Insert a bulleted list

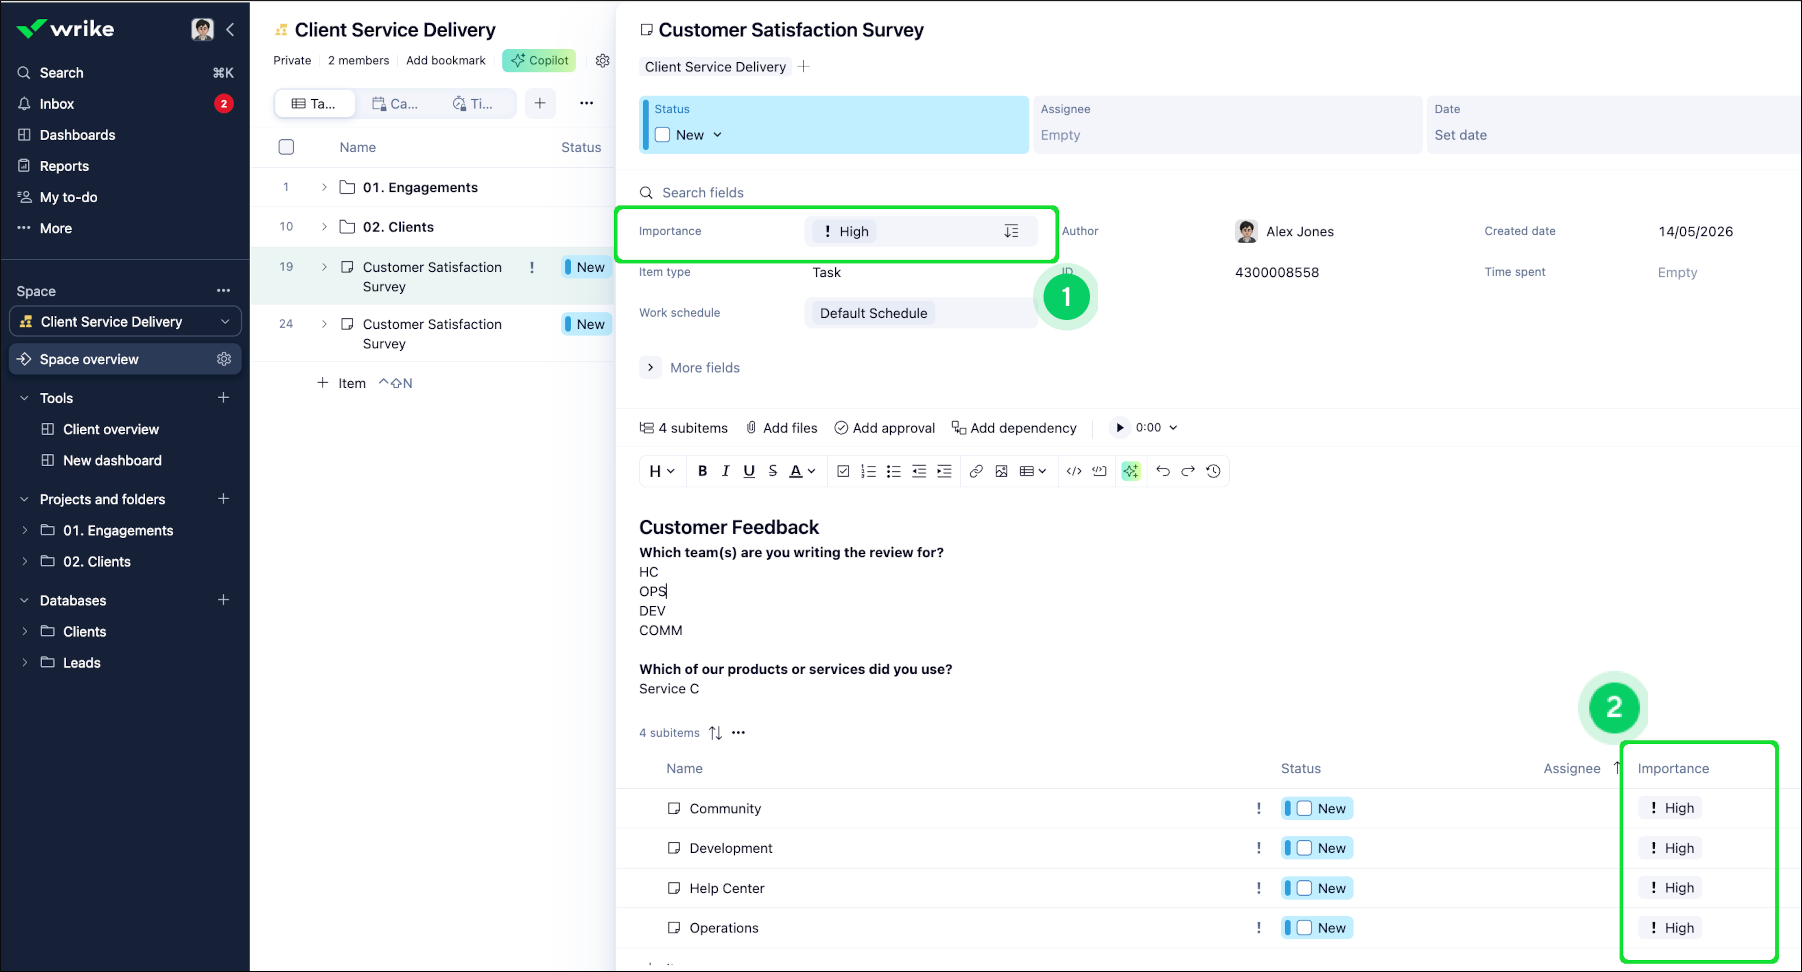point(893,471)
